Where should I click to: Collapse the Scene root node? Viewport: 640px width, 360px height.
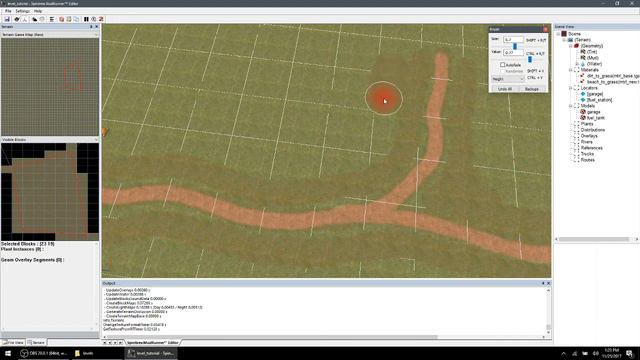pos(558,34)
